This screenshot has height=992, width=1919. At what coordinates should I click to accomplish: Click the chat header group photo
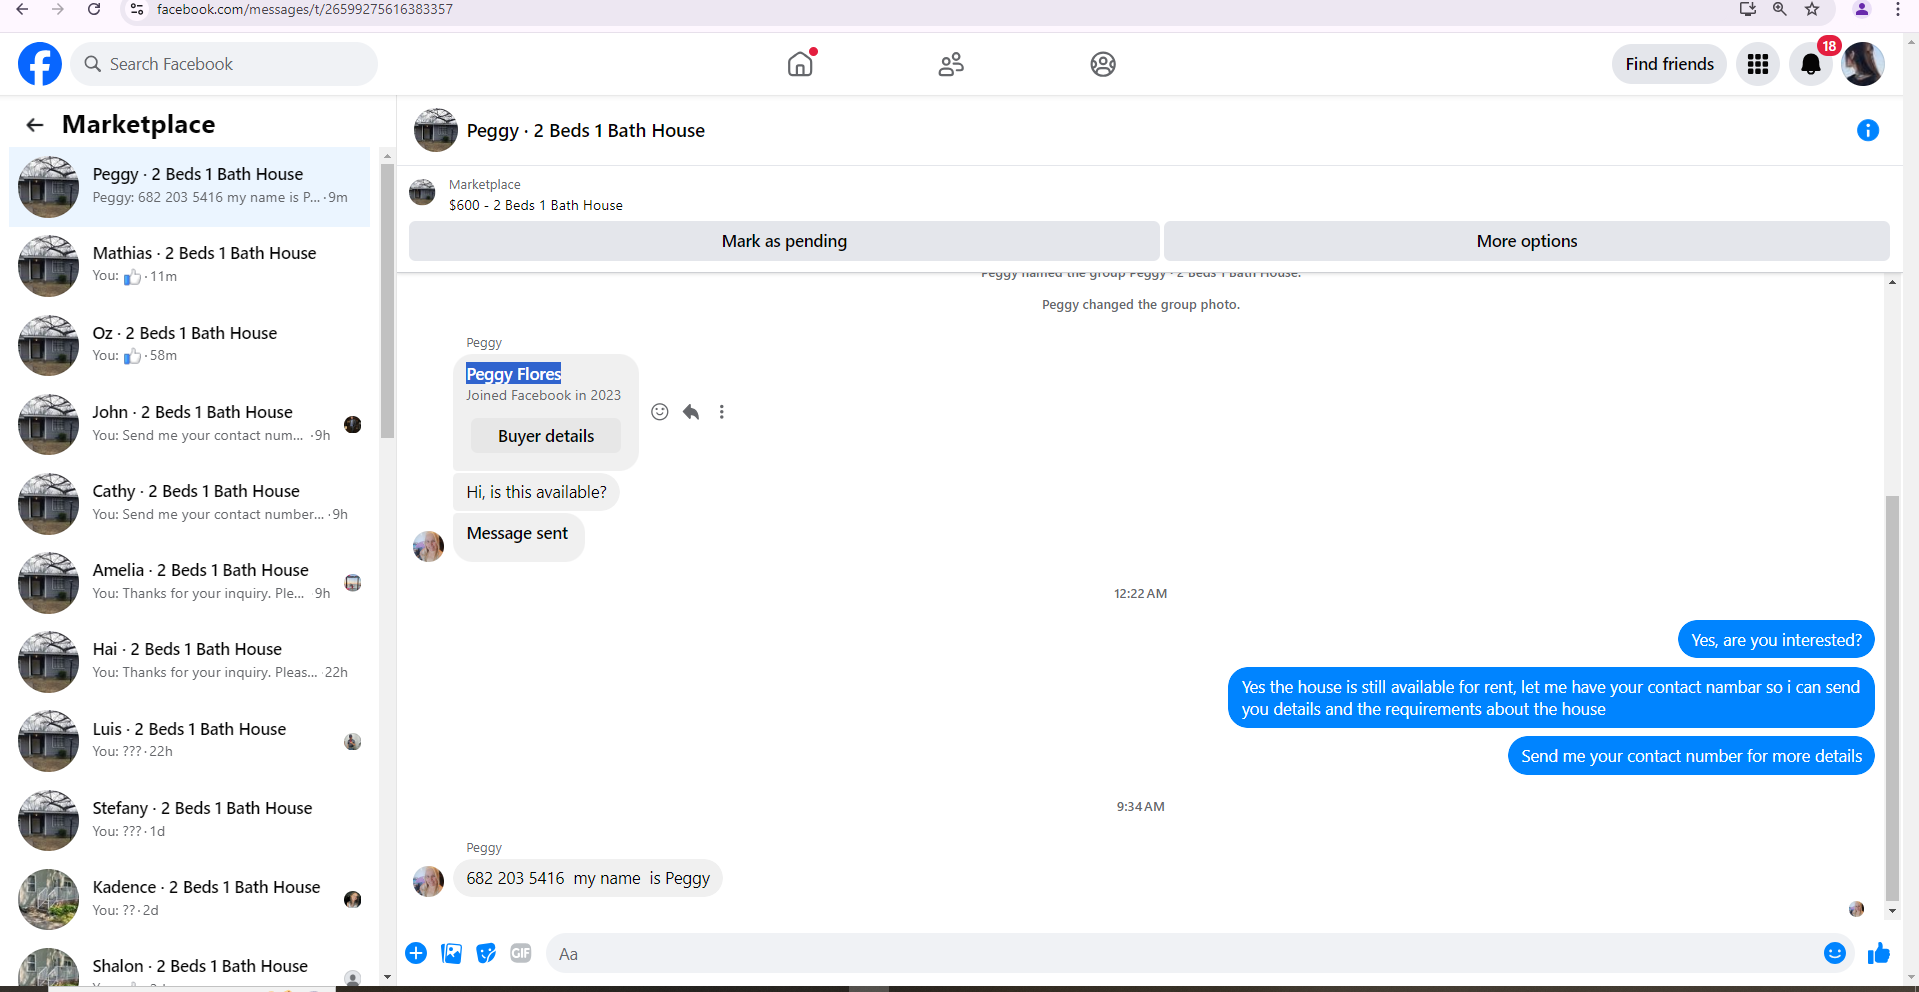pyautogui.click(x=436, y=130)
